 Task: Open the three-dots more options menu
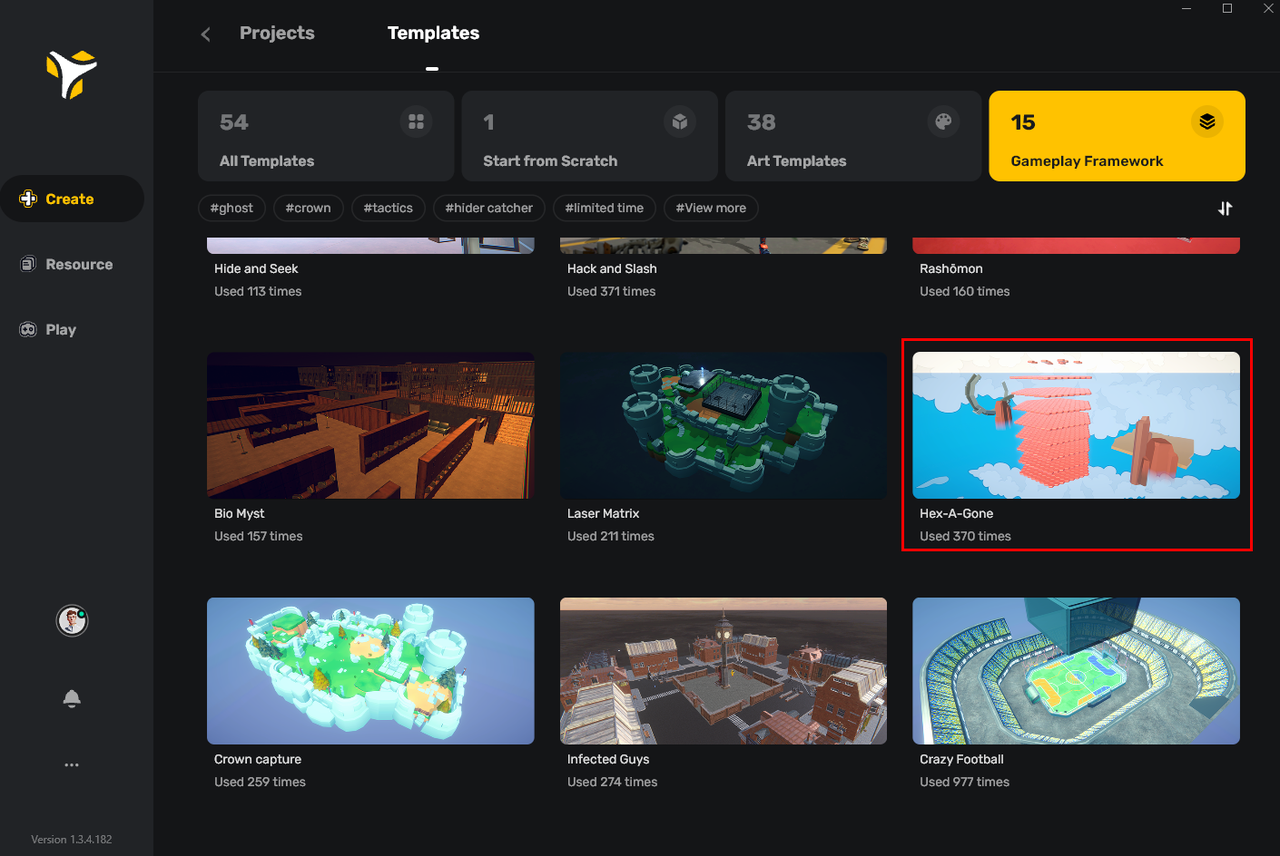[x=71, y=765]
